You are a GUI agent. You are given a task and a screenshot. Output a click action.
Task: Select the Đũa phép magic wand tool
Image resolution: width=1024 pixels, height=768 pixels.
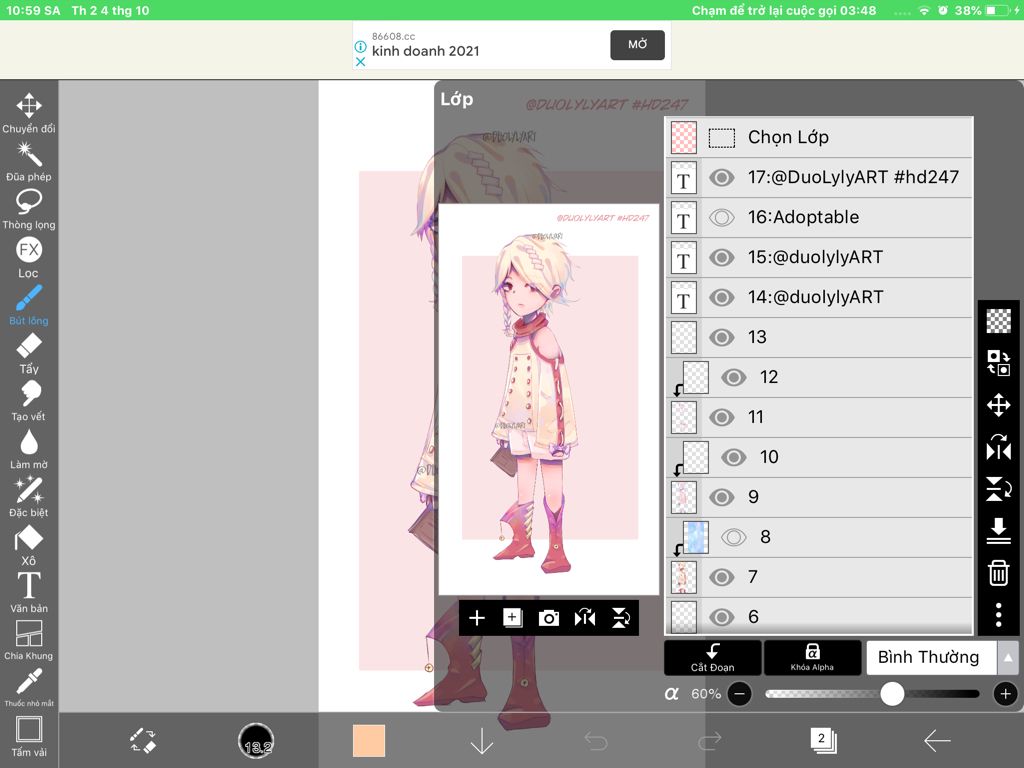[x=29, y=161]
